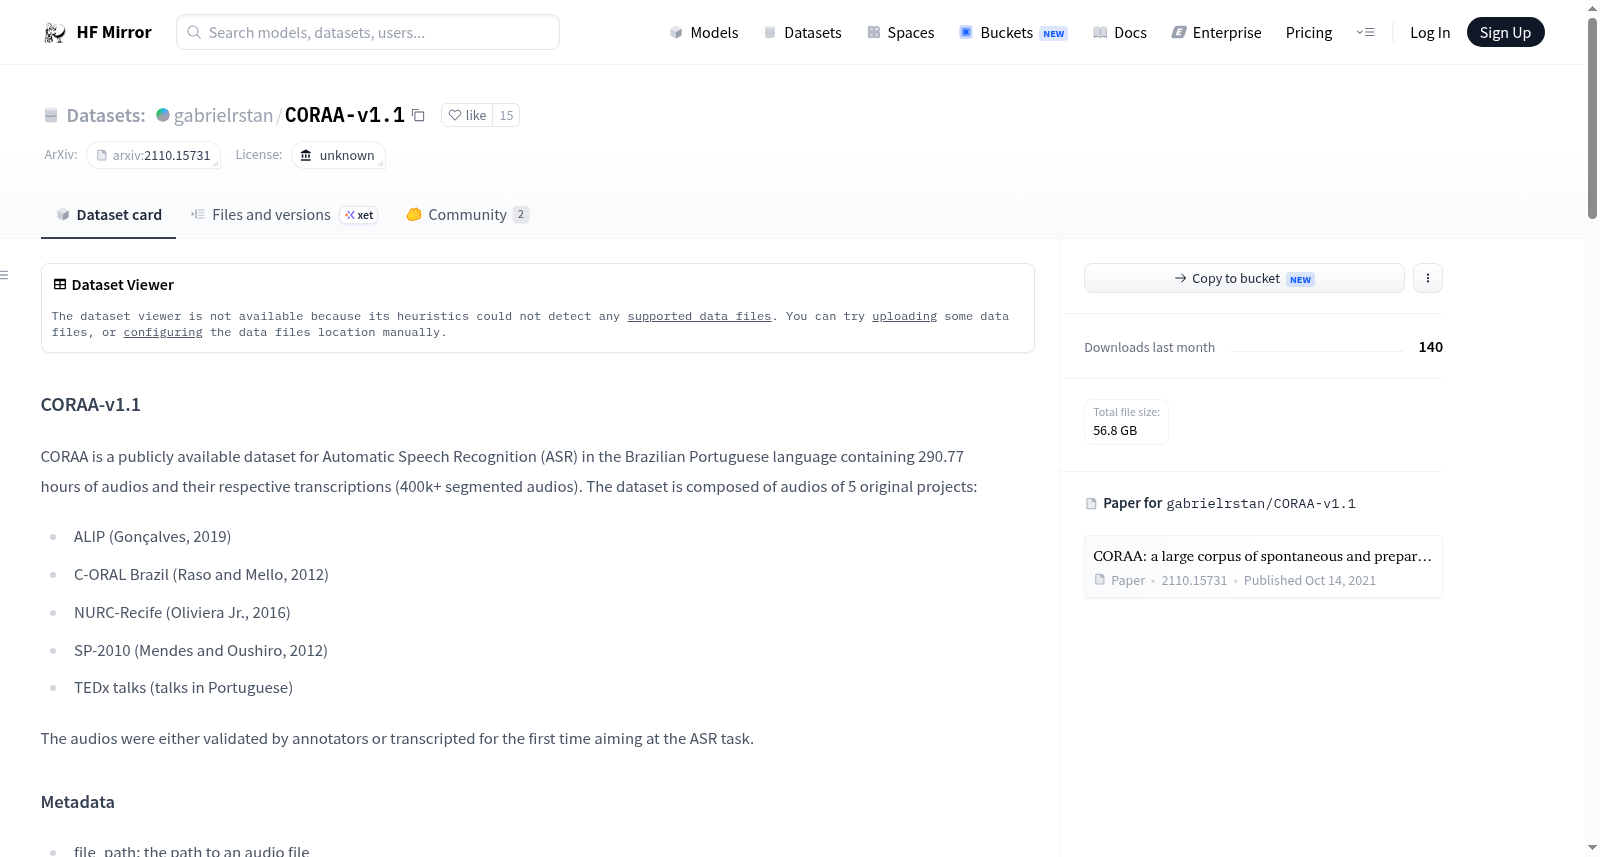This screenshot has width=1600, height=857.
Task: Click the "NURC-Recife (Oliviera Jr., 2016)" list item
Action: click(x=182, y=612)
